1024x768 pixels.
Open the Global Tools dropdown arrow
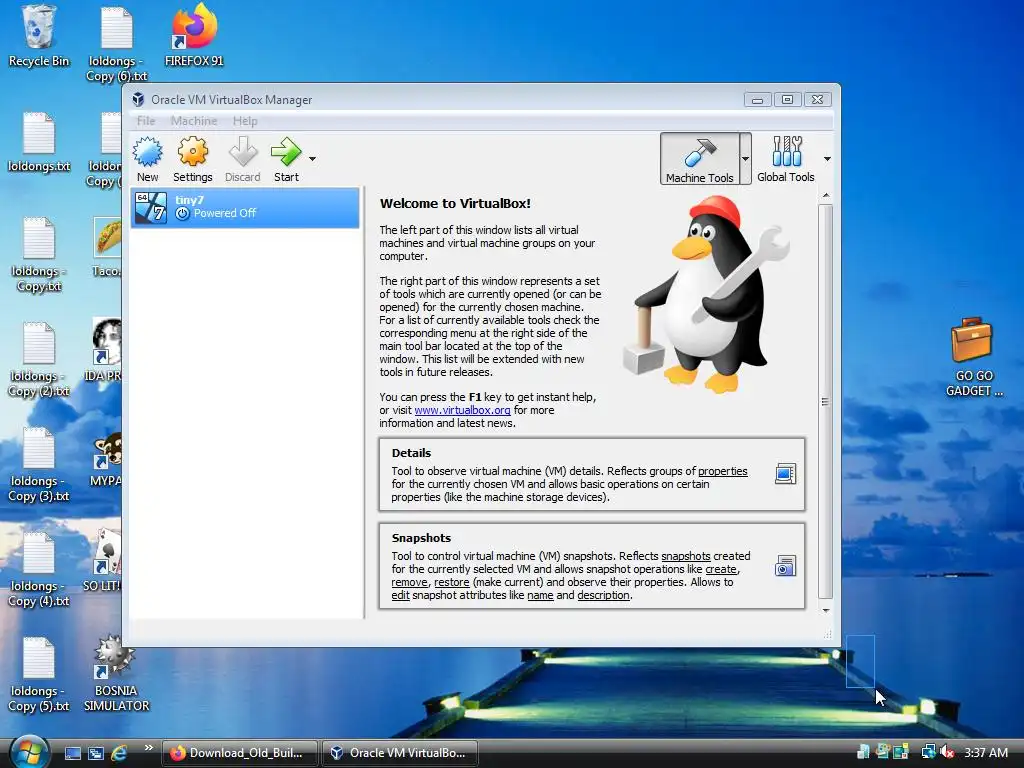(x=827, y=159)
